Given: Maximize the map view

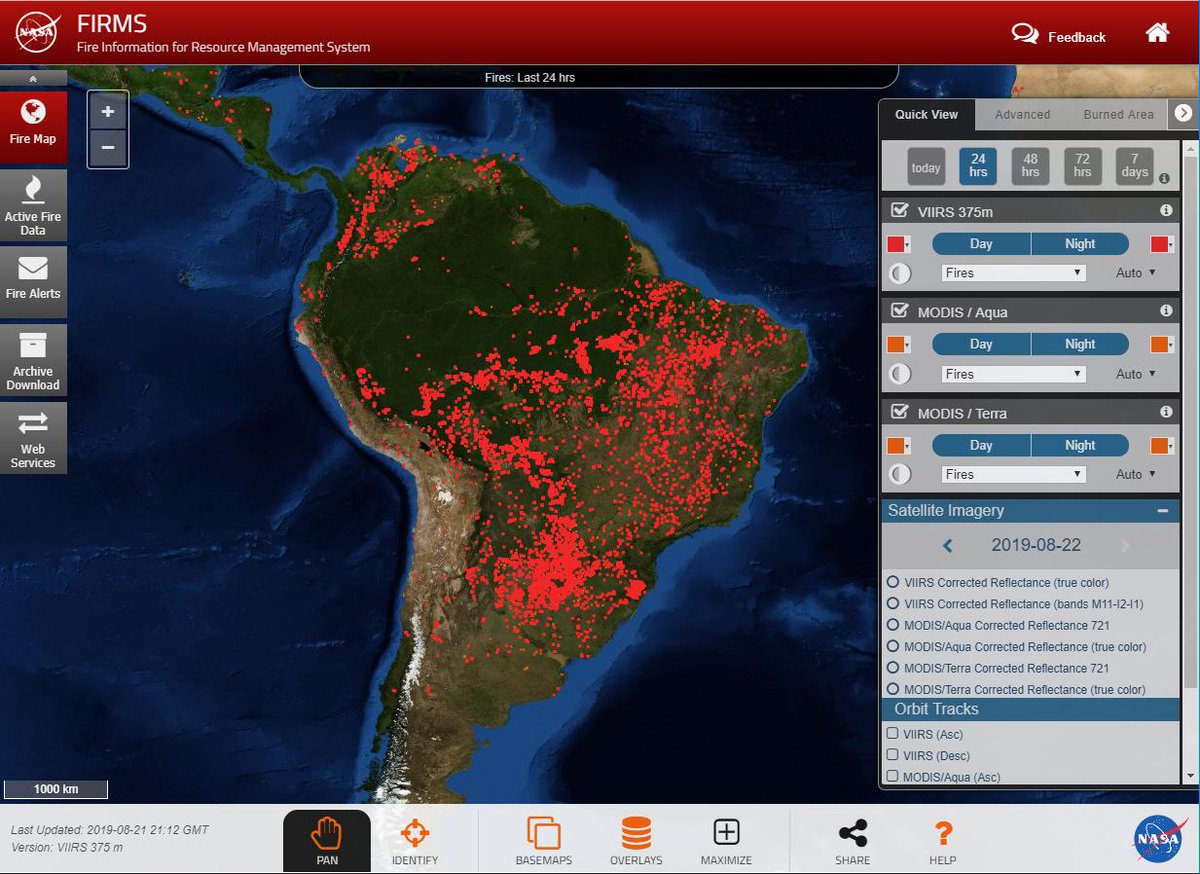Looking at the screenshot, I should coord(726,840).
